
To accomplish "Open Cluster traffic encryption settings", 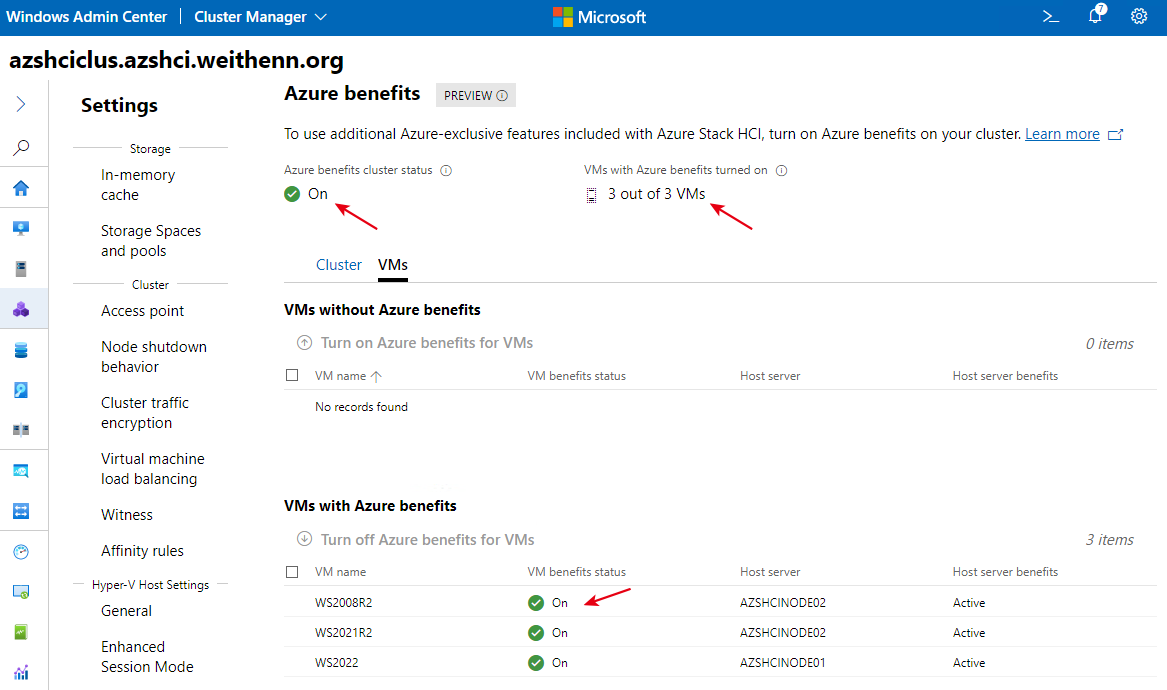I will click(x=144, y=412).
